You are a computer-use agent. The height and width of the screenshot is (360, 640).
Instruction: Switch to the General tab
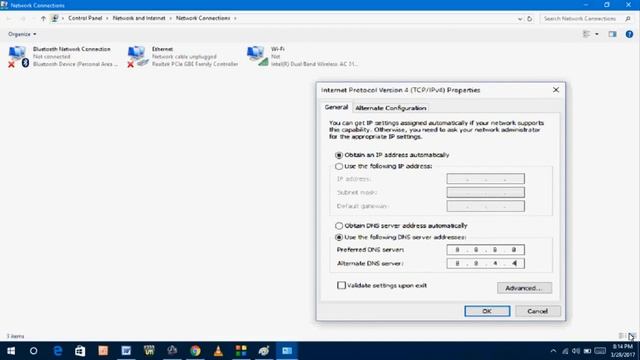click(x=336, y=107)
